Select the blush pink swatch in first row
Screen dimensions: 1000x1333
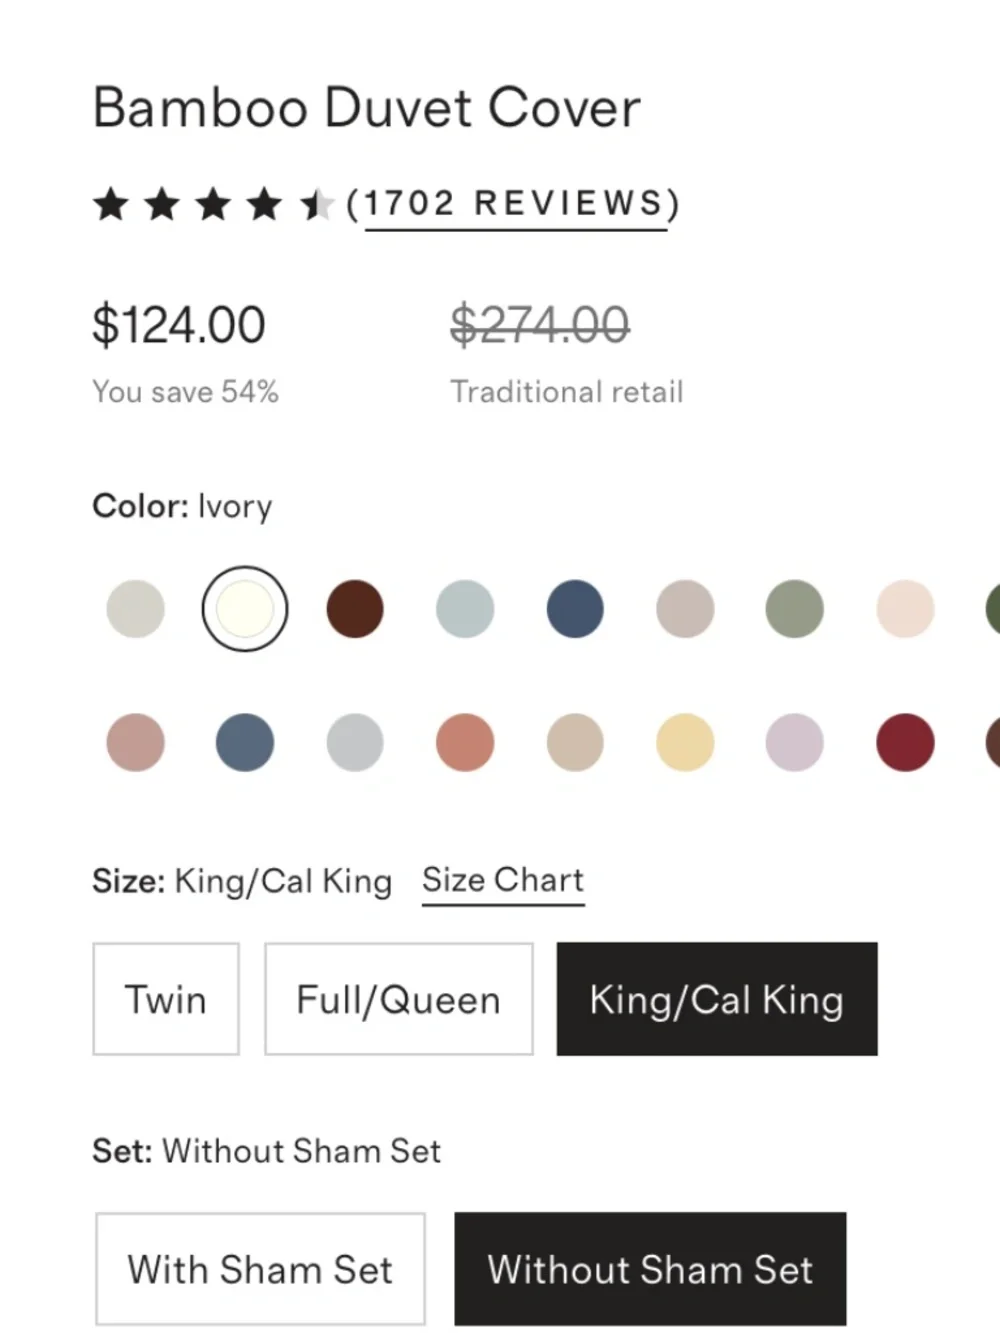[x=905, y=609]
